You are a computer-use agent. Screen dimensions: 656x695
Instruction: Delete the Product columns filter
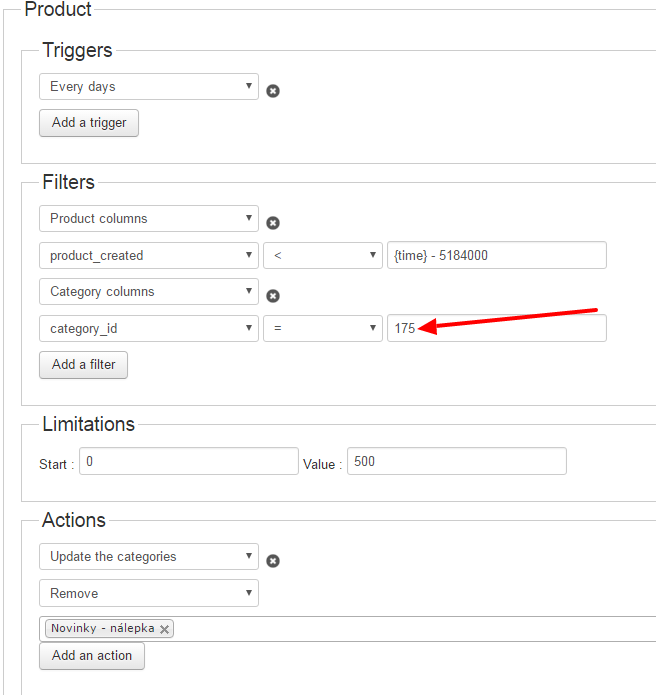coord(273,223)
